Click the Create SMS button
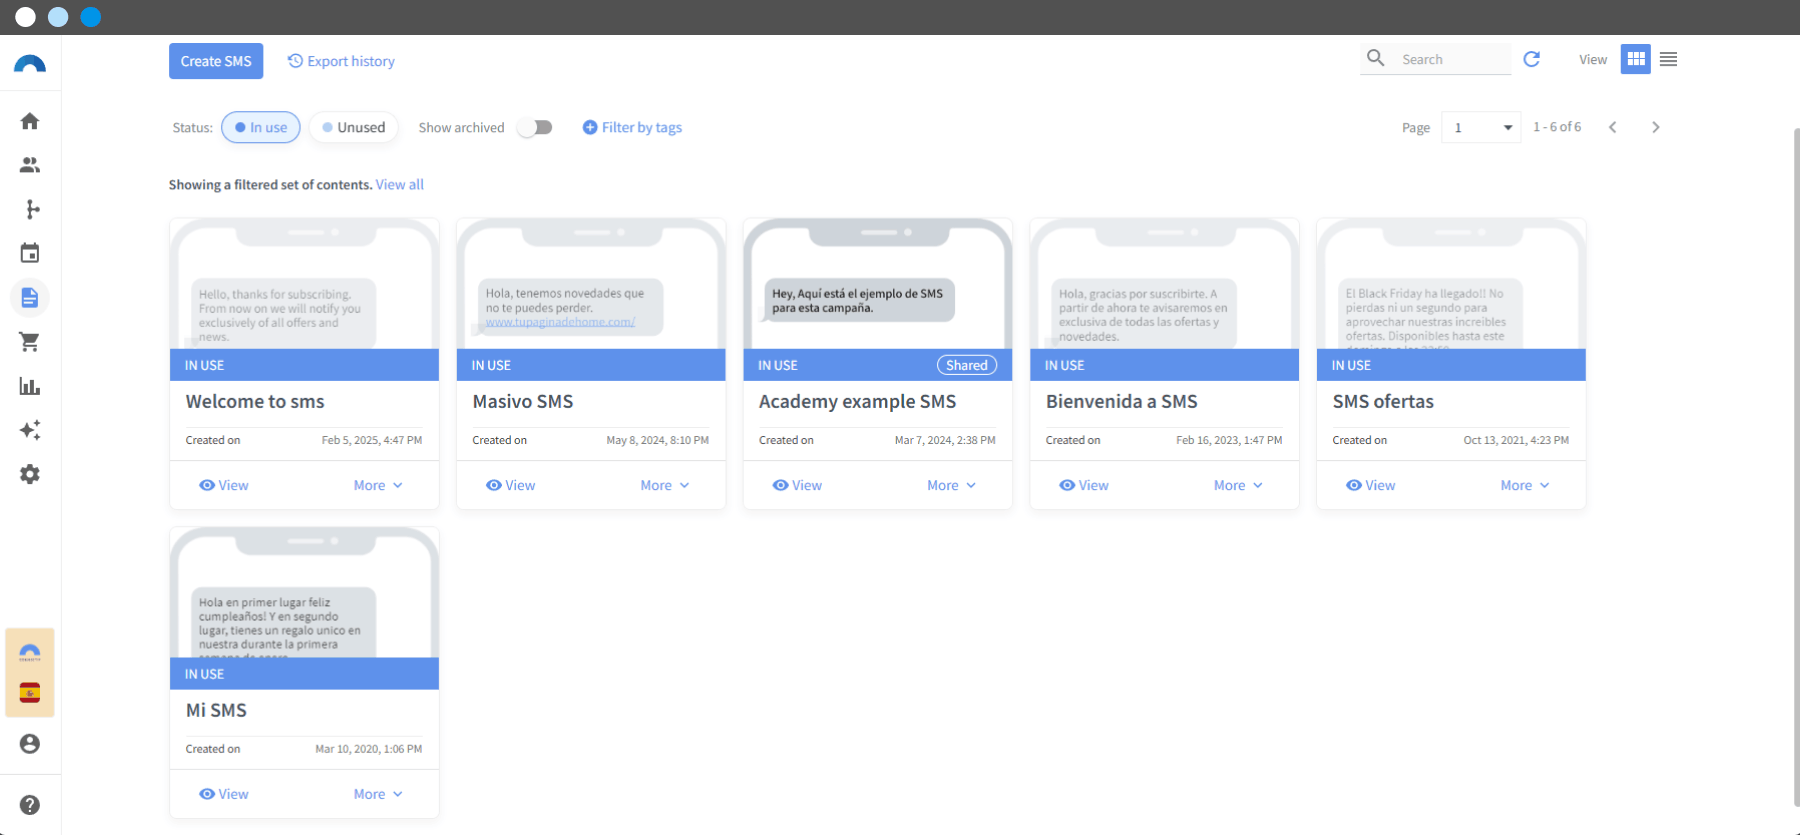Image resolution: width=1800 pixels, height=835 pixels. (216, 61)
